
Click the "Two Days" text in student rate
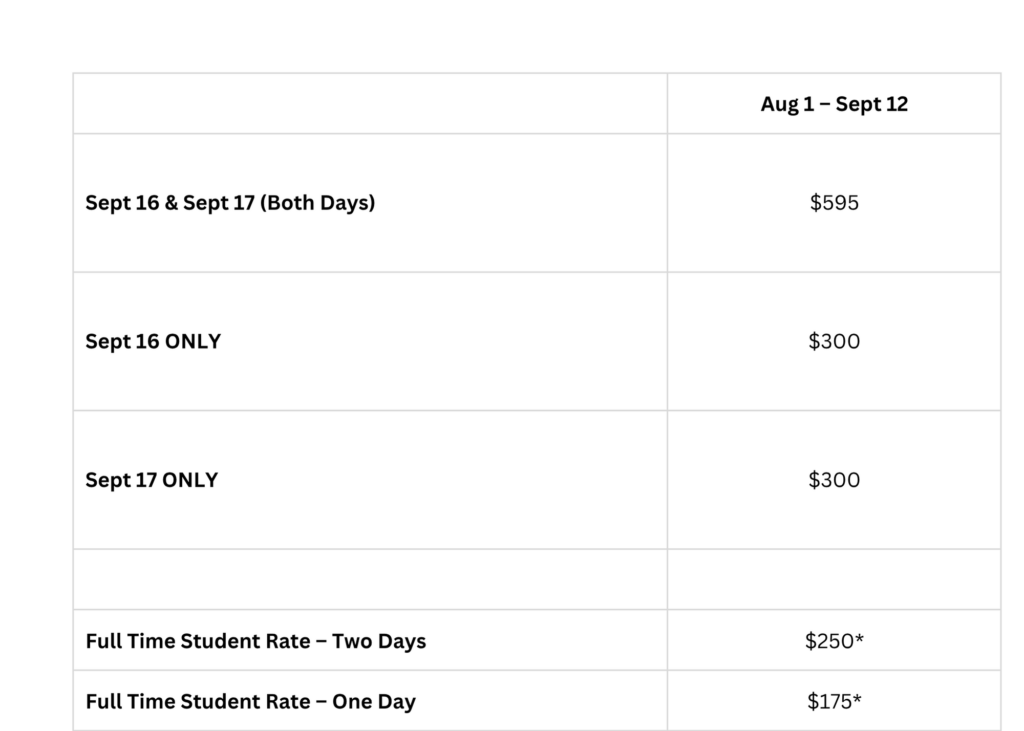point(379,641)
